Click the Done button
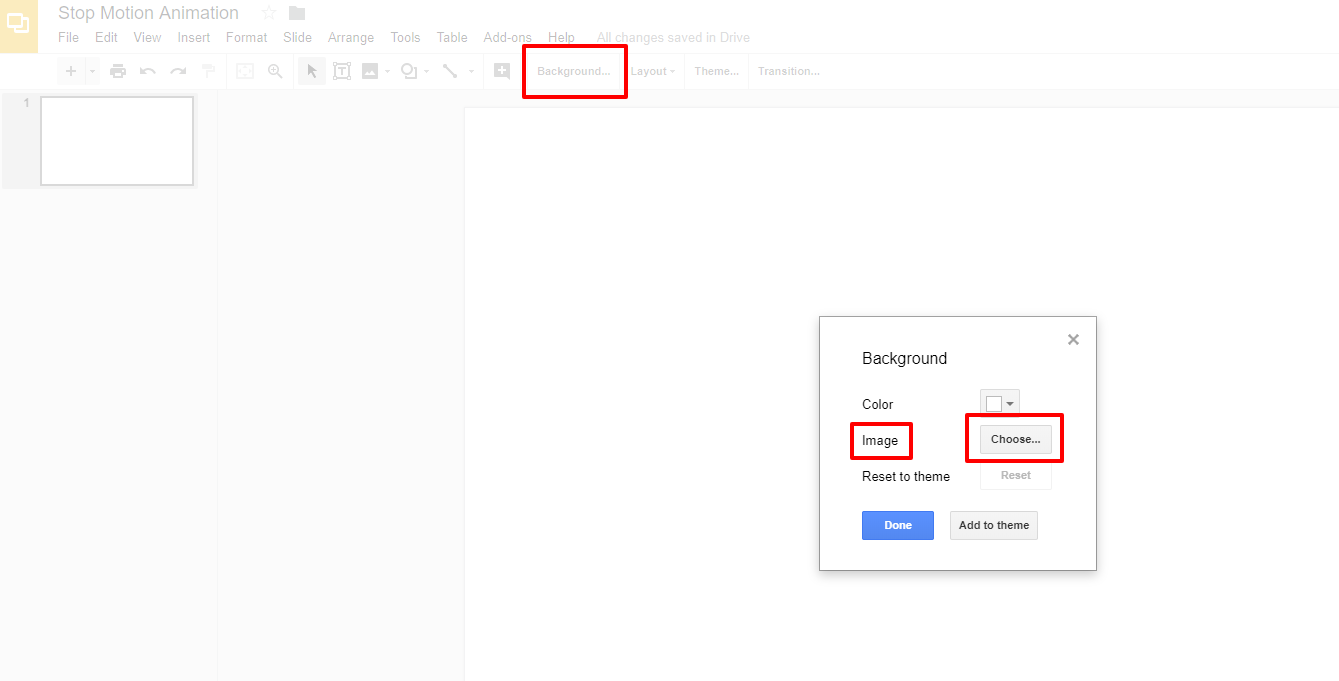The width and height of the screenshot is (1339, 681). (x=897, y=525)
